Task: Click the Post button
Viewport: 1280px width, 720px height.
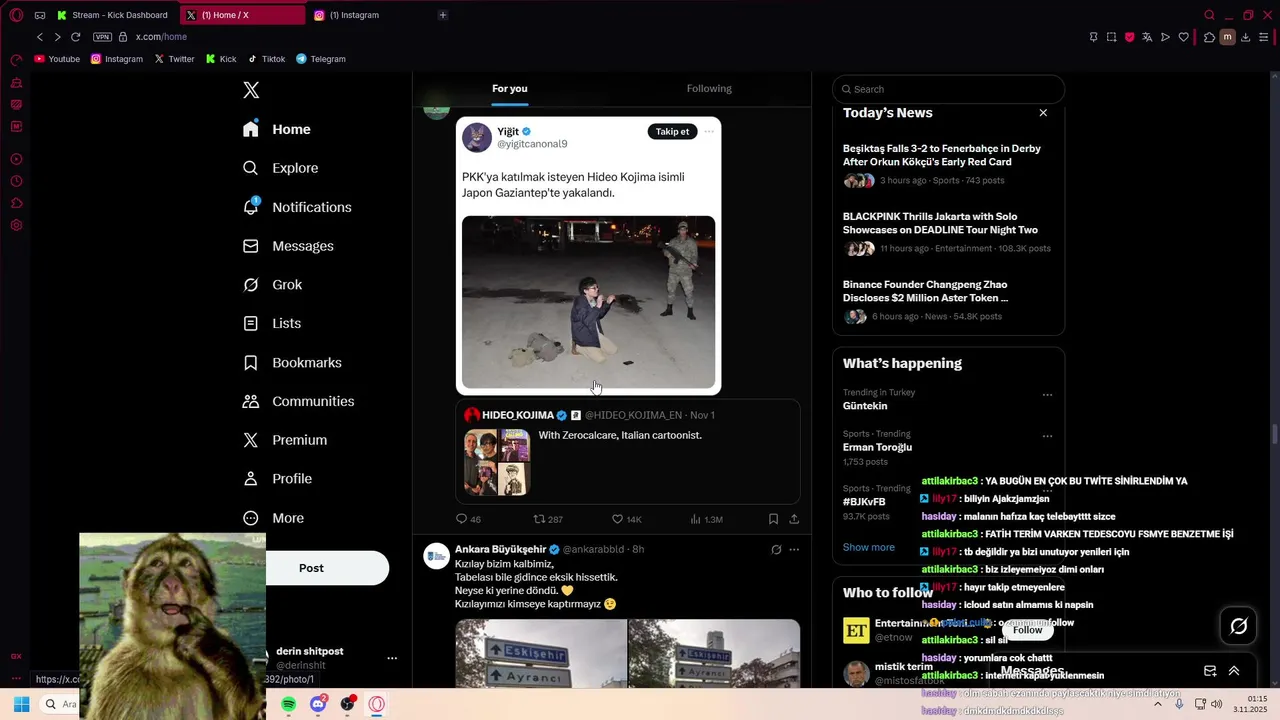Action: click(x=311, y=568)
